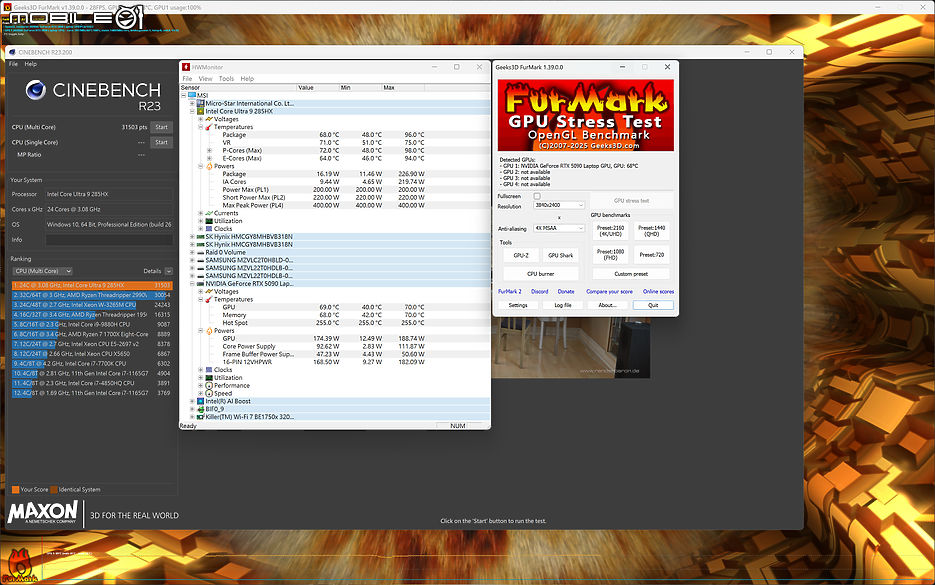Click the GPU Performance gauge icon

[209, 386]
